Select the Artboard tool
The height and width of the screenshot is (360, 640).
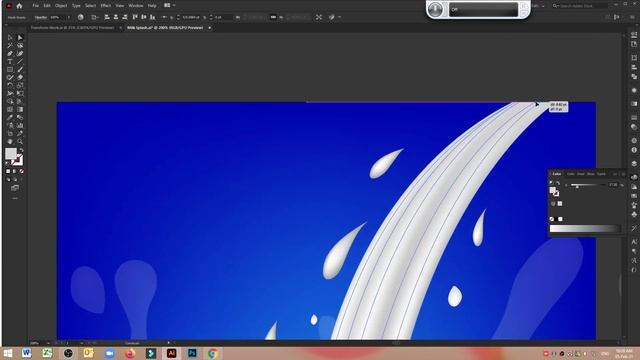tap(10, 133)
